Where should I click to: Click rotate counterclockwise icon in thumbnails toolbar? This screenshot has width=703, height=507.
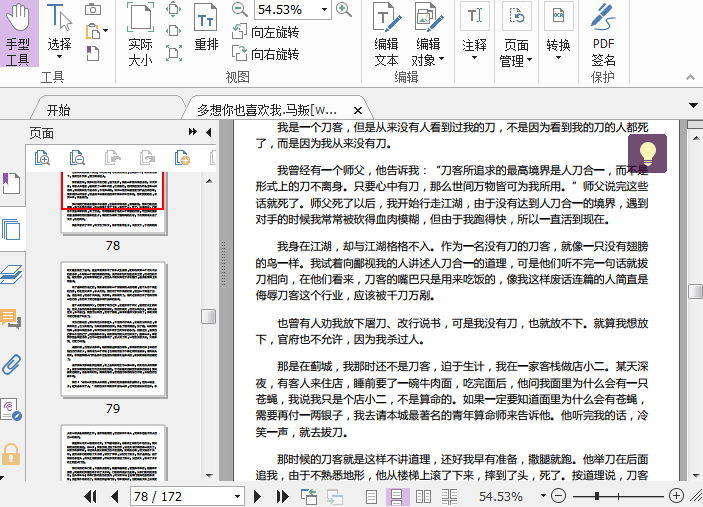(x=113, y=158)
